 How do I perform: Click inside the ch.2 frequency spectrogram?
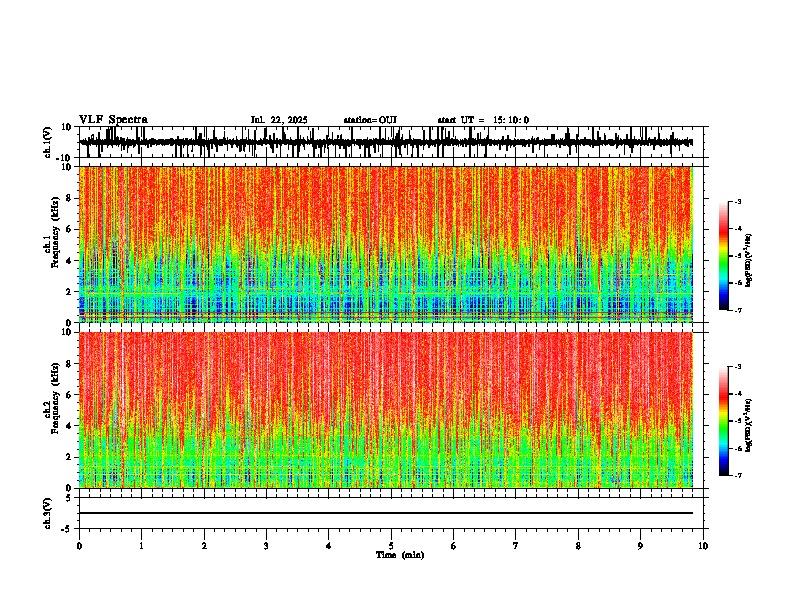coord(386,410)
